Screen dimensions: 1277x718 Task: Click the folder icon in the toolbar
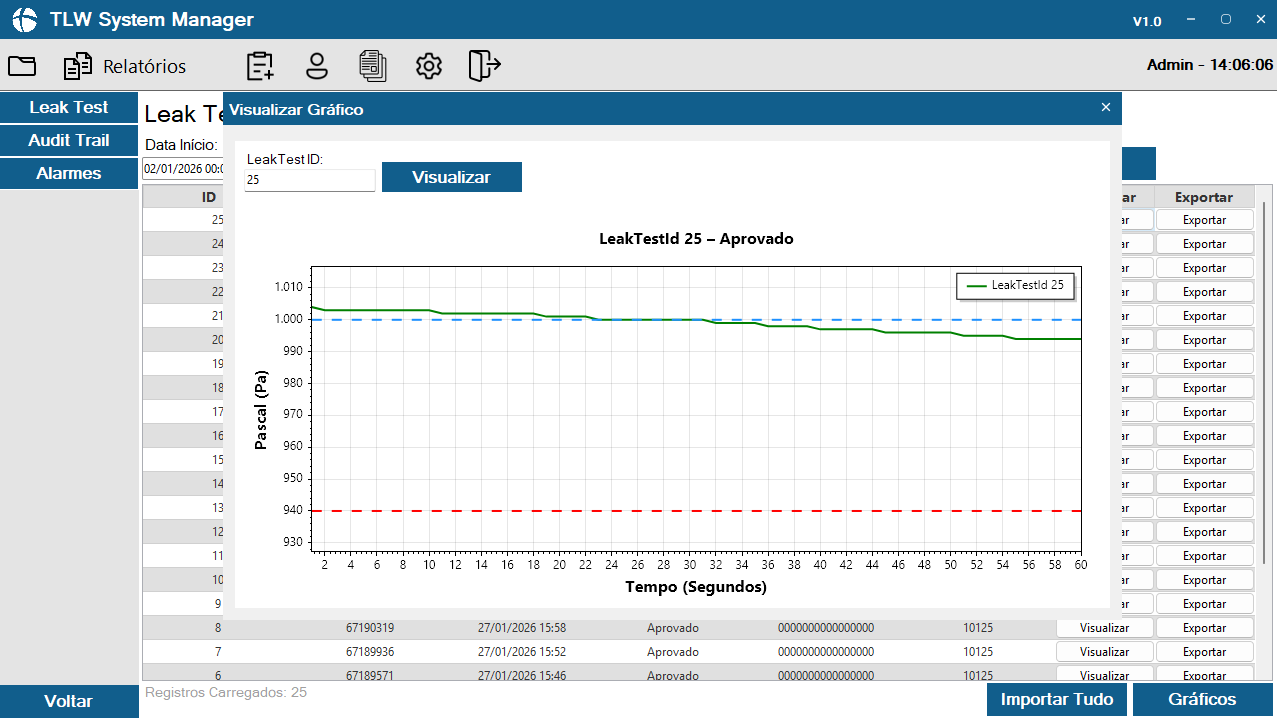[x=22, y=66]
